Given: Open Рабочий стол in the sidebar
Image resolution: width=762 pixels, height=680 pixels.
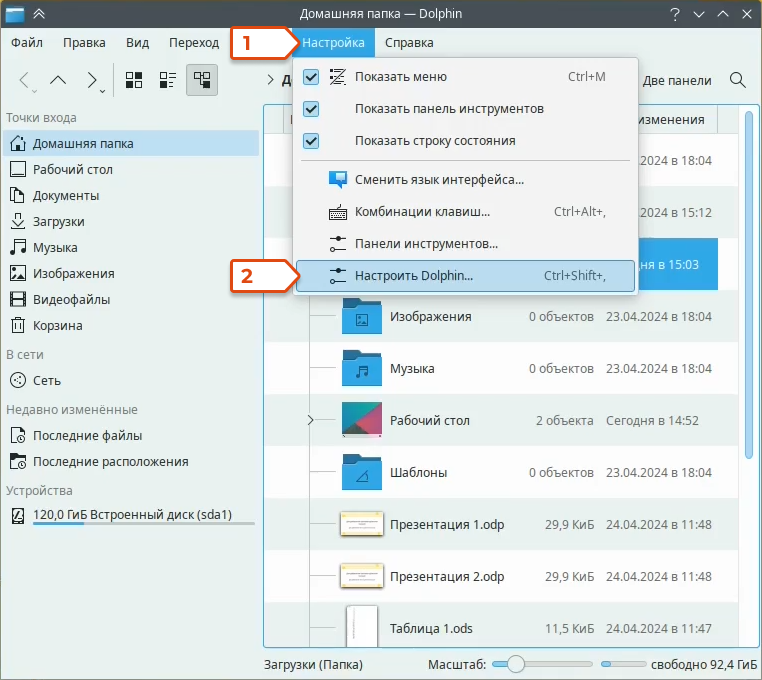Looking at the screenshot, I should [131, 170].
